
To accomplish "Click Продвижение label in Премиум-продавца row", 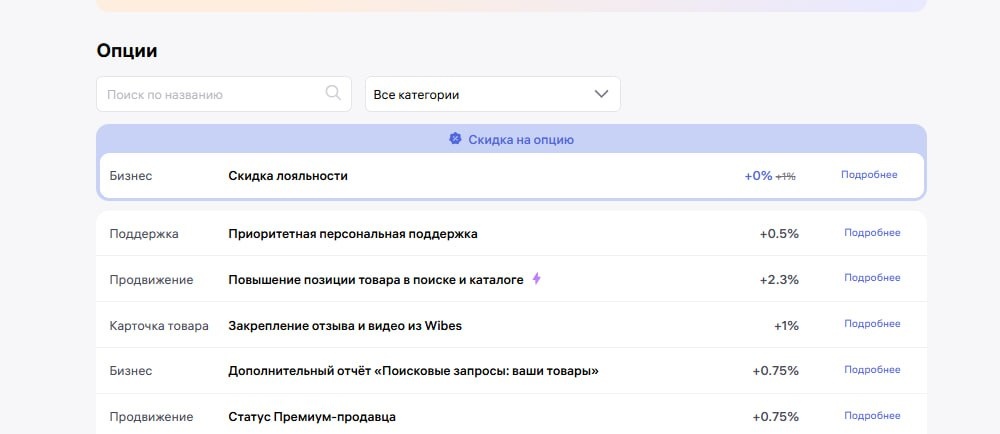I will (151, 417).
